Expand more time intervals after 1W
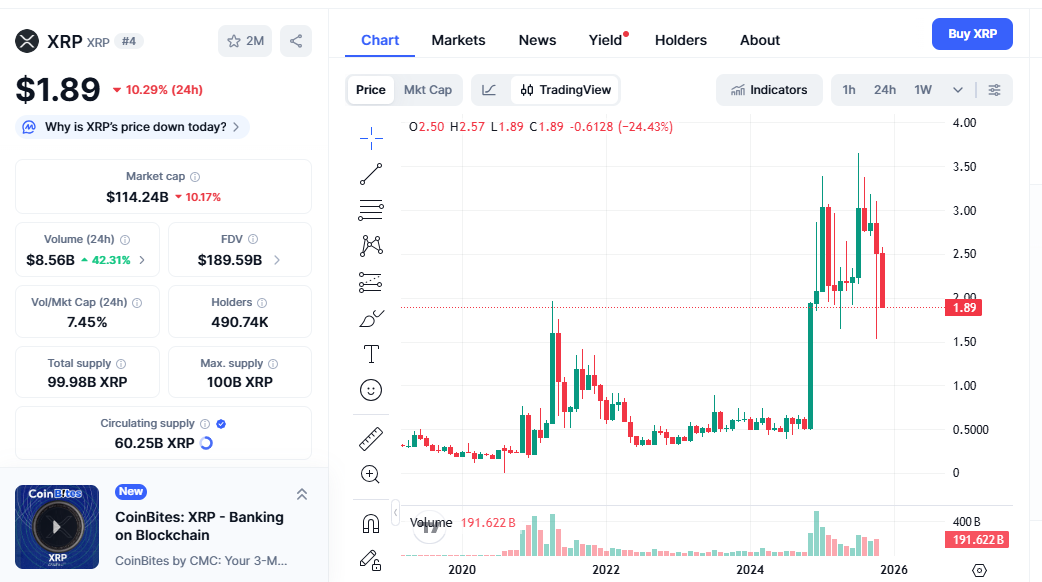Screen dimensions: 1042x582 coord(958,90)
